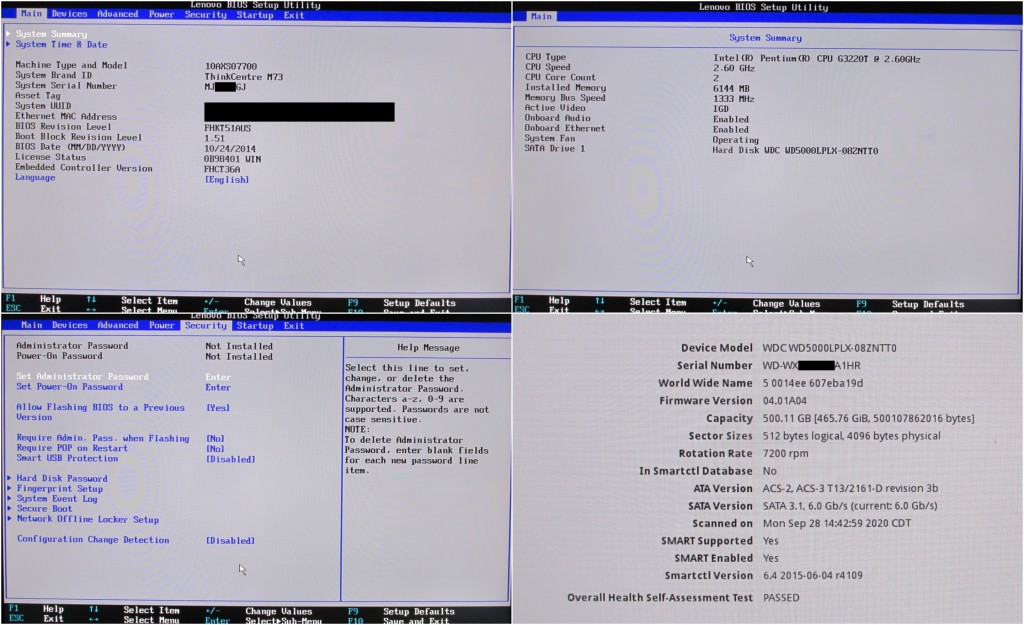Click Memory Bus Speed value 1333 MHz

(733, 99)
